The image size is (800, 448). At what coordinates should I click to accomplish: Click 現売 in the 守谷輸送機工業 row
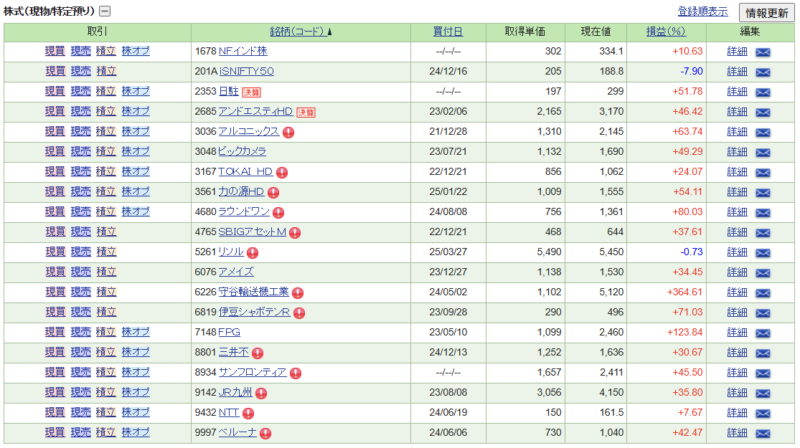(81, 292)
